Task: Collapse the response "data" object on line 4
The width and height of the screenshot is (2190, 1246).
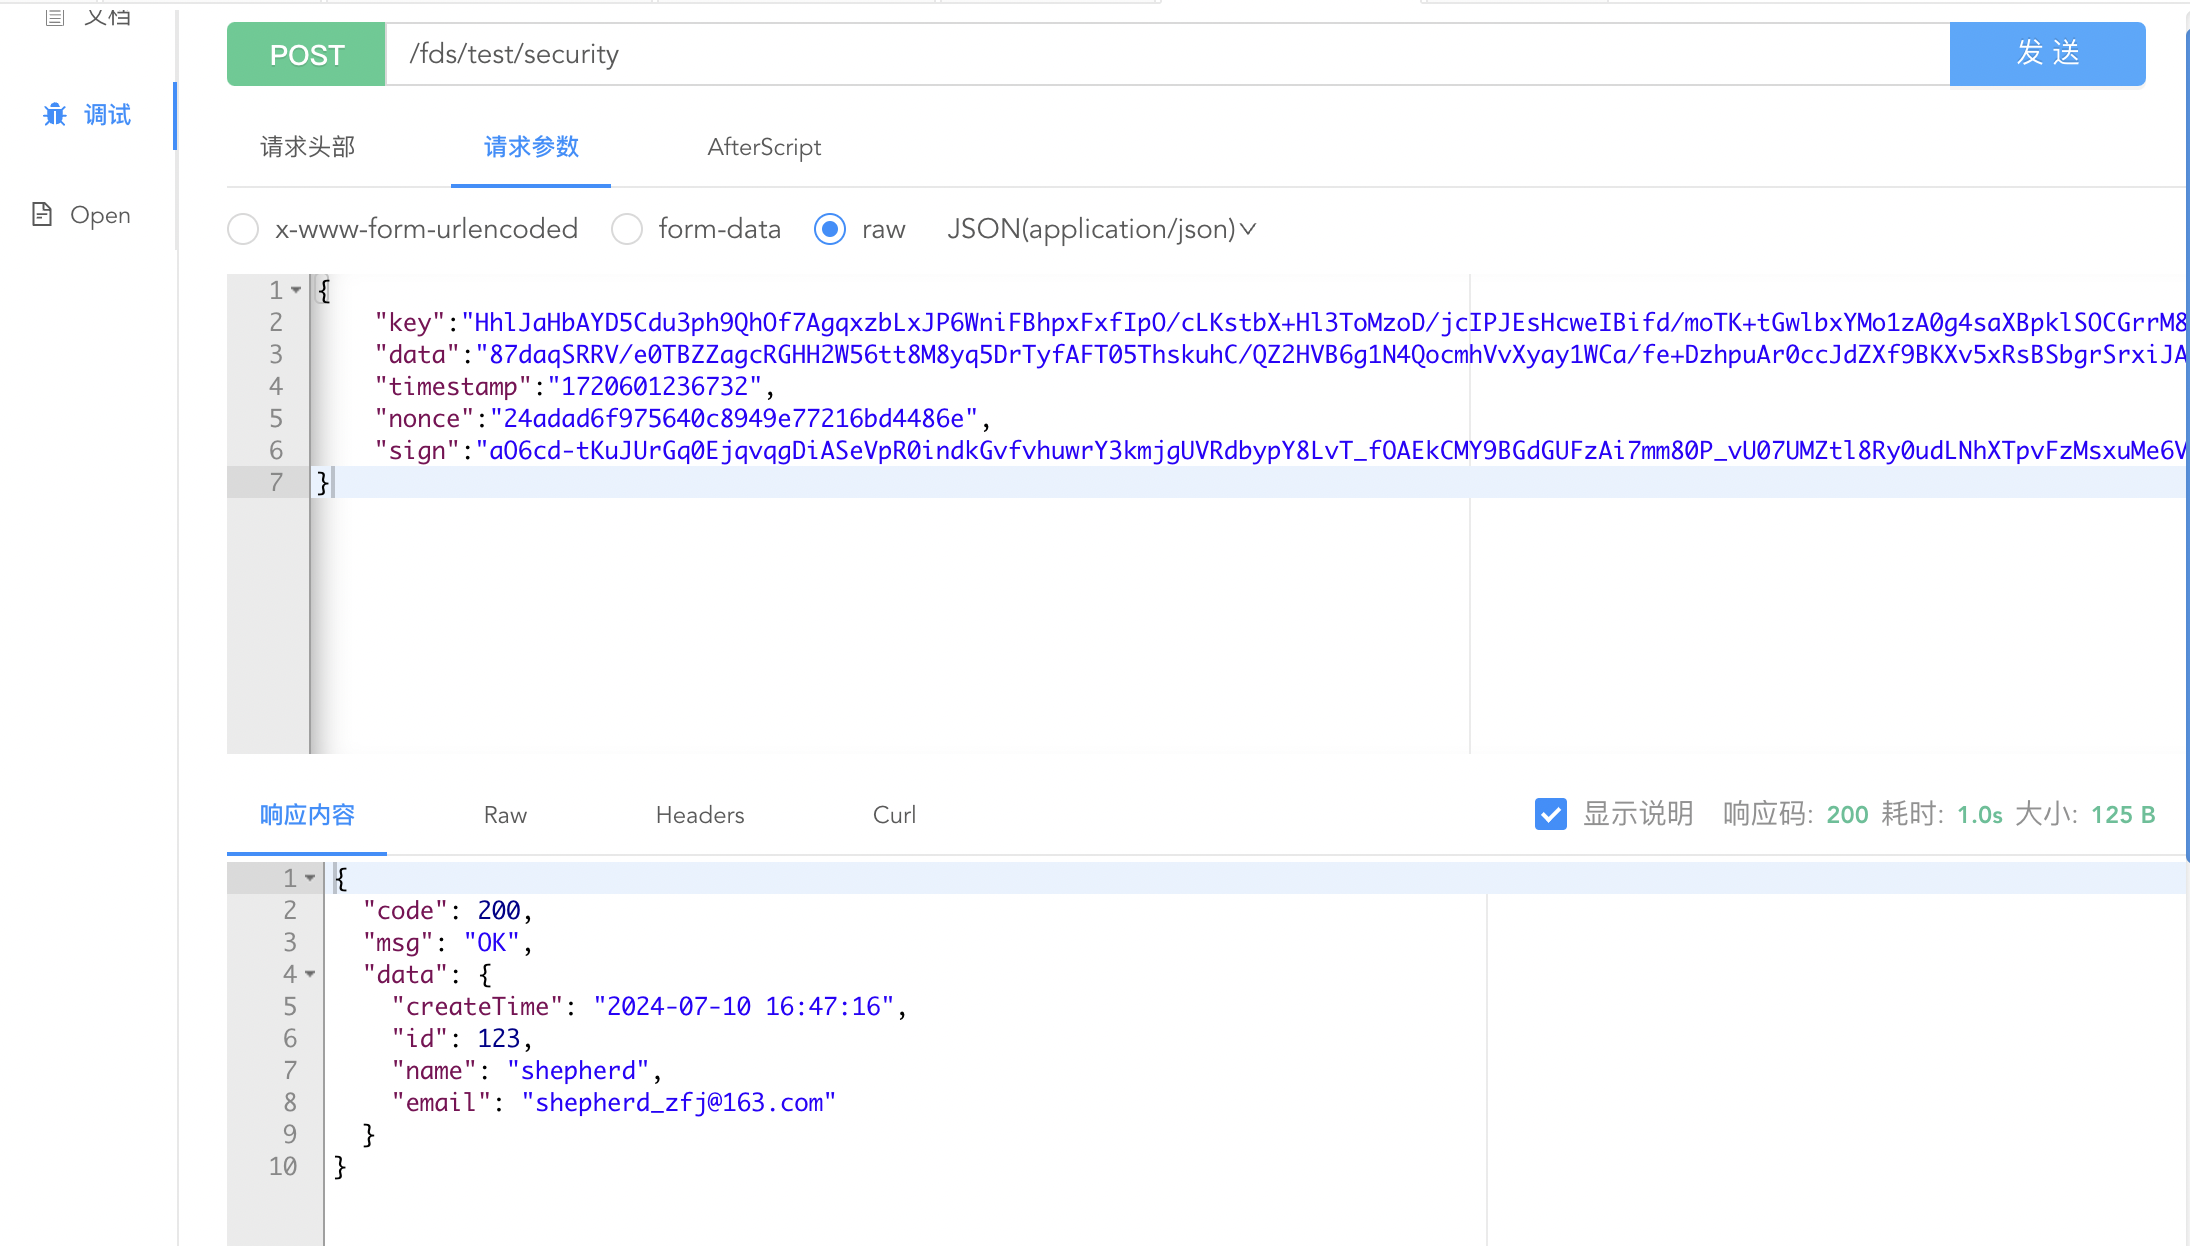Action: click(x=310, y=974)
